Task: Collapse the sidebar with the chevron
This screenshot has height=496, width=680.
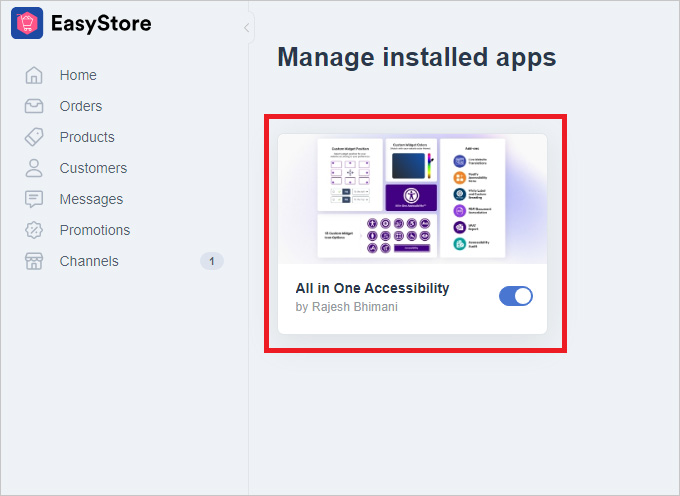Action: click(246, 28)
